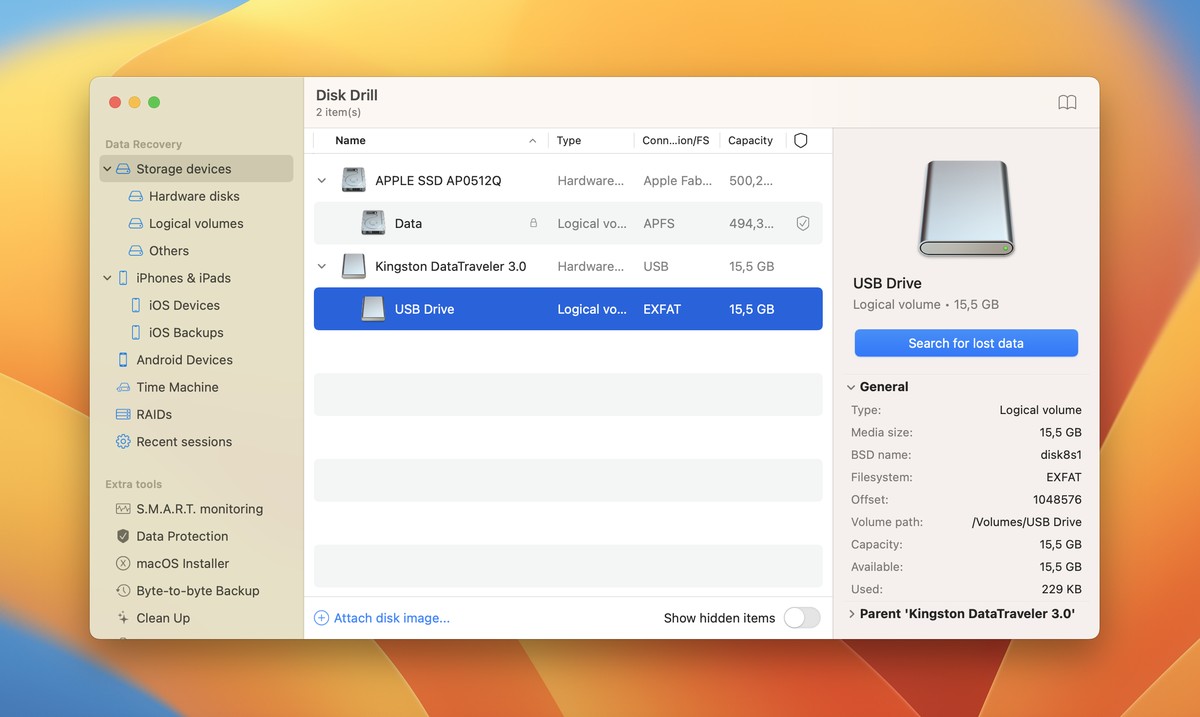Open the Data Protection tool
Screen dimensions: 1200x717
coord(182,536)
